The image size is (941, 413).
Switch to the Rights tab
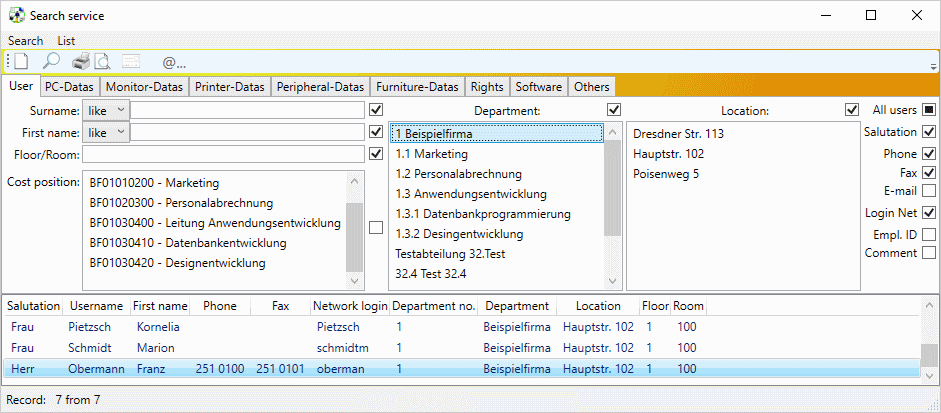coord(487,87)
